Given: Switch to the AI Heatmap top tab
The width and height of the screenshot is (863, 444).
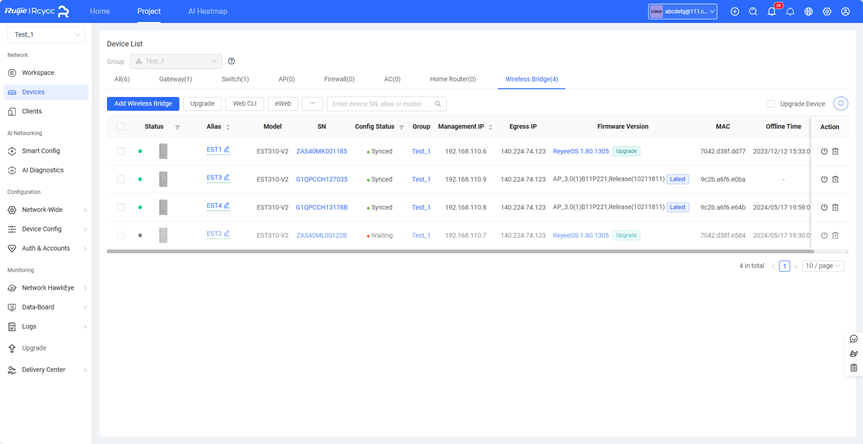Looking at the screenshot, I should (x=207, y=11).
